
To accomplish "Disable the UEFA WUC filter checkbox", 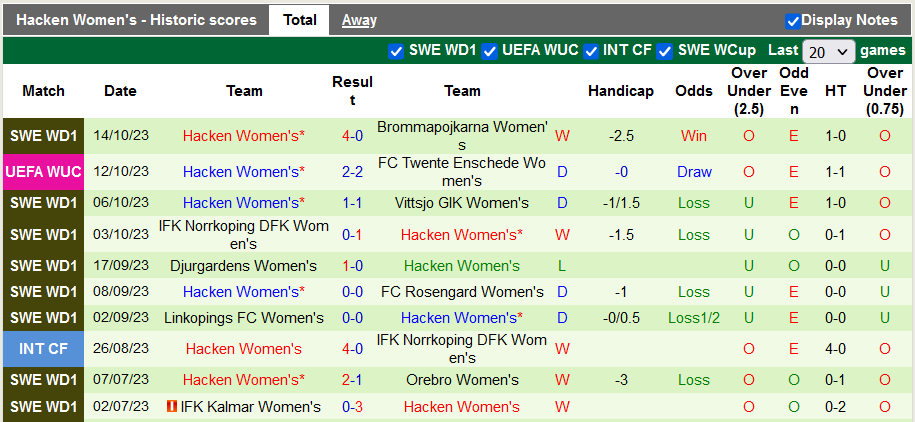I will click(490, 50).
